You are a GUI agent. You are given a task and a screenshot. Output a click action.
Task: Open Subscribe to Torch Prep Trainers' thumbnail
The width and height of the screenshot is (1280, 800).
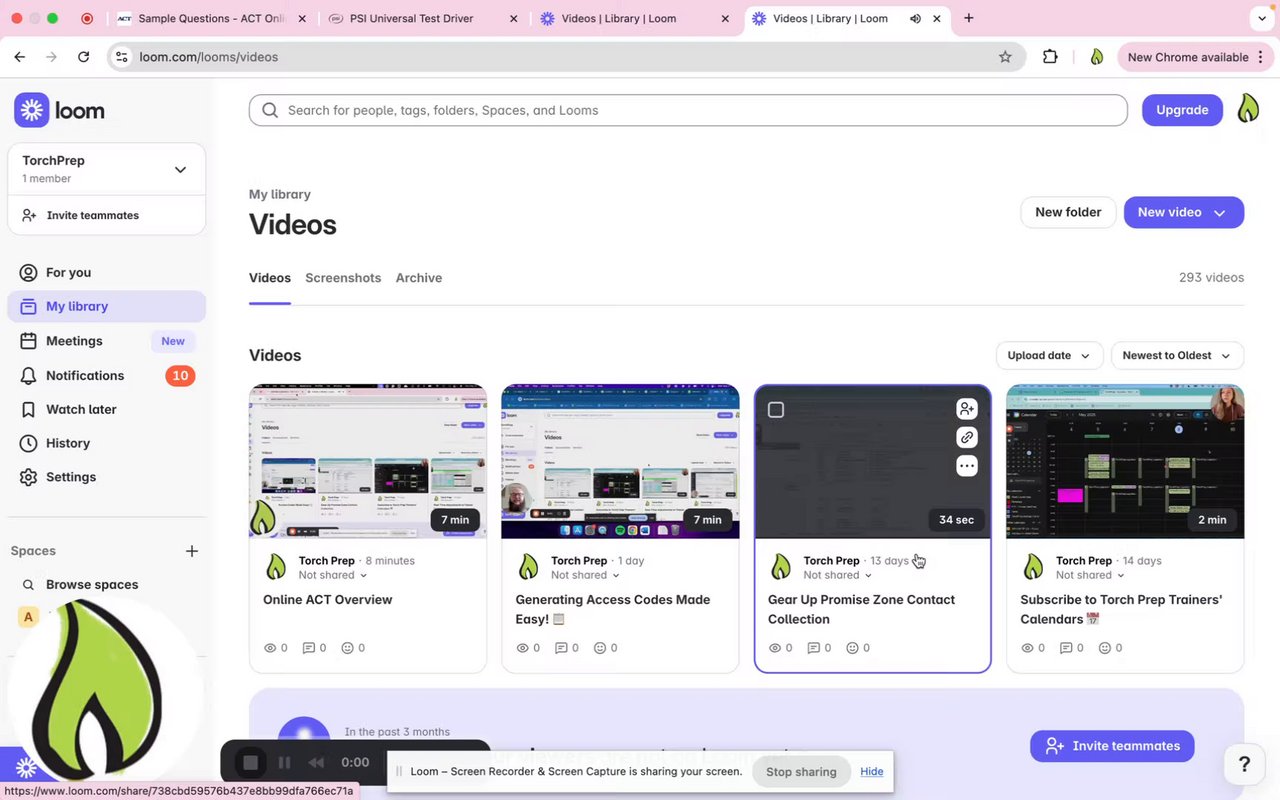1125,462
